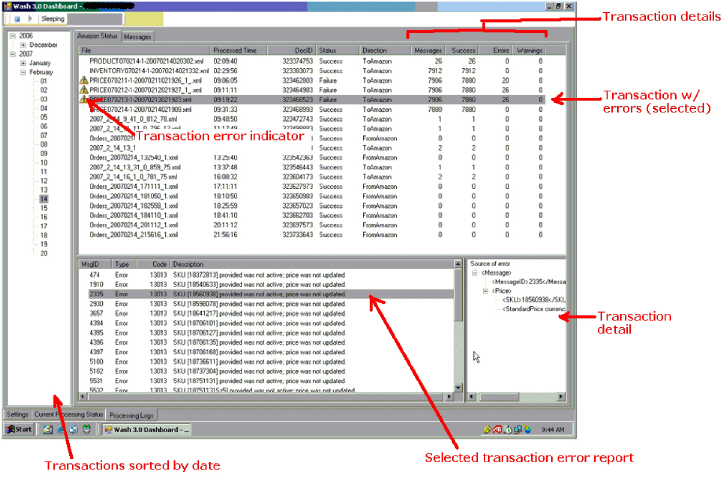
Task: Select day 14 in the date tree
Action: point(44,199)
